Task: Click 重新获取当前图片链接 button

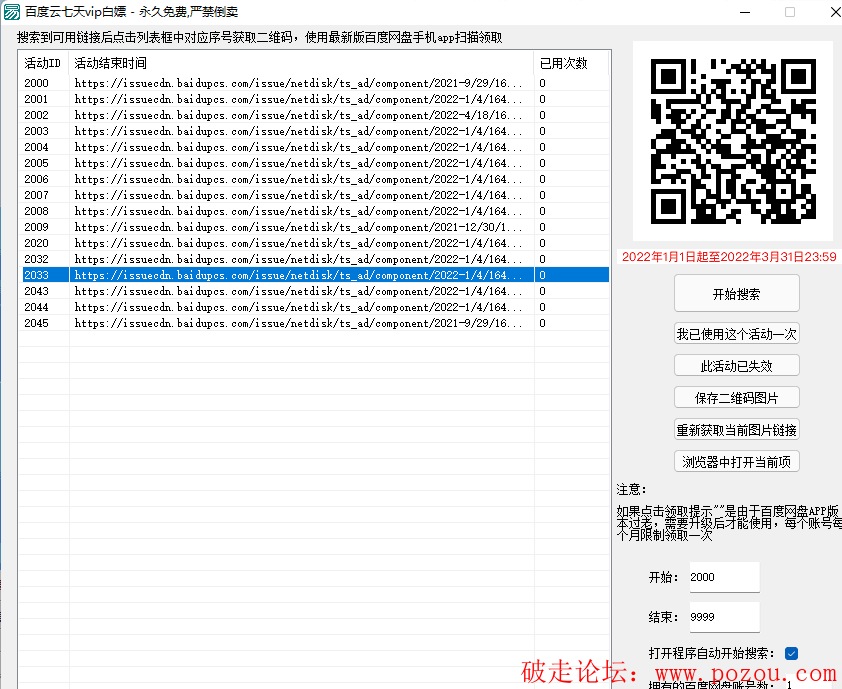Action: click(736, 430)
